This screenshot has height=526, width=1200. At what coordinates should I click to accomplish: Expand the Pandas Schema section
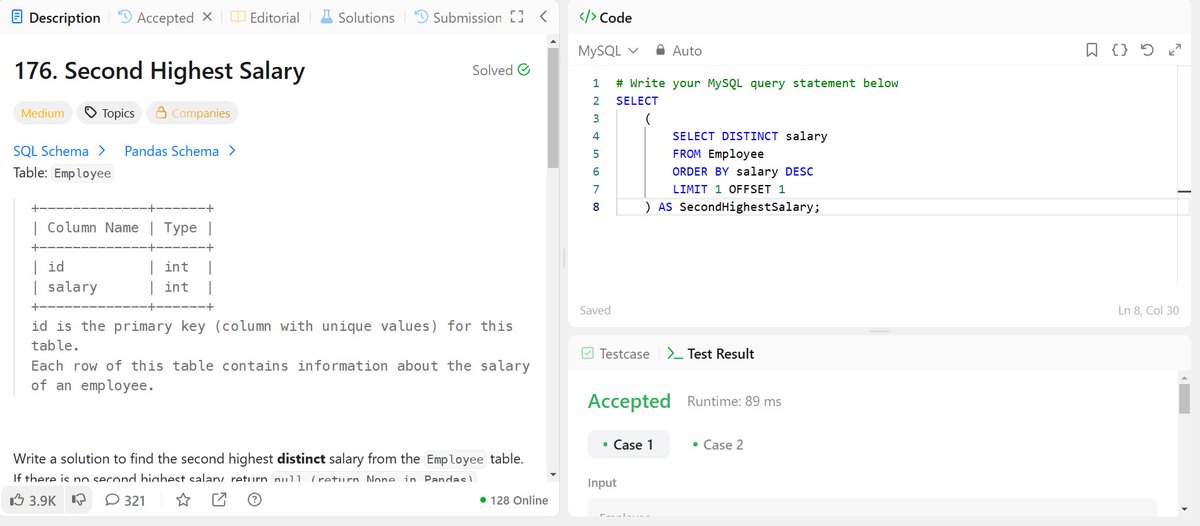pos(180,151)
